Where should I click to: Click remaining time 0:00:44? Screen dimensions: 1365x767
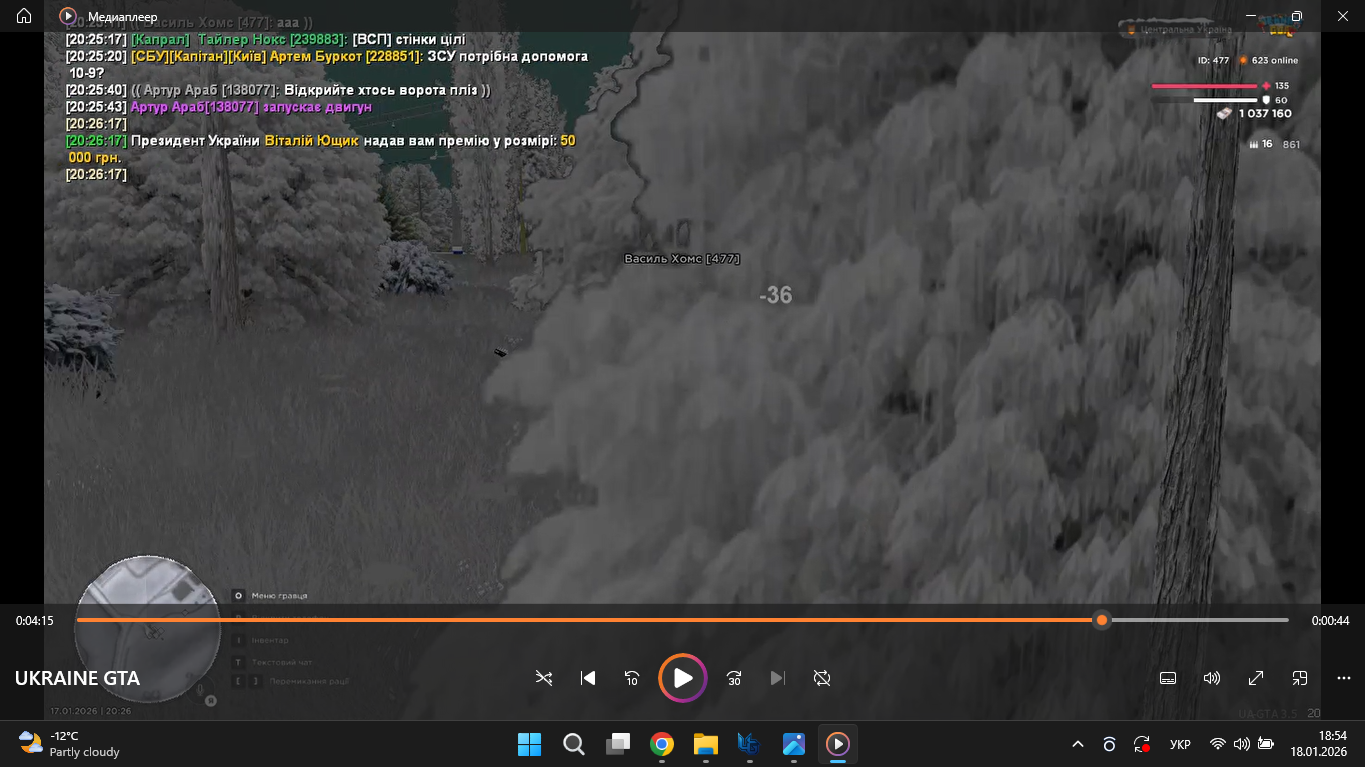1331,621
